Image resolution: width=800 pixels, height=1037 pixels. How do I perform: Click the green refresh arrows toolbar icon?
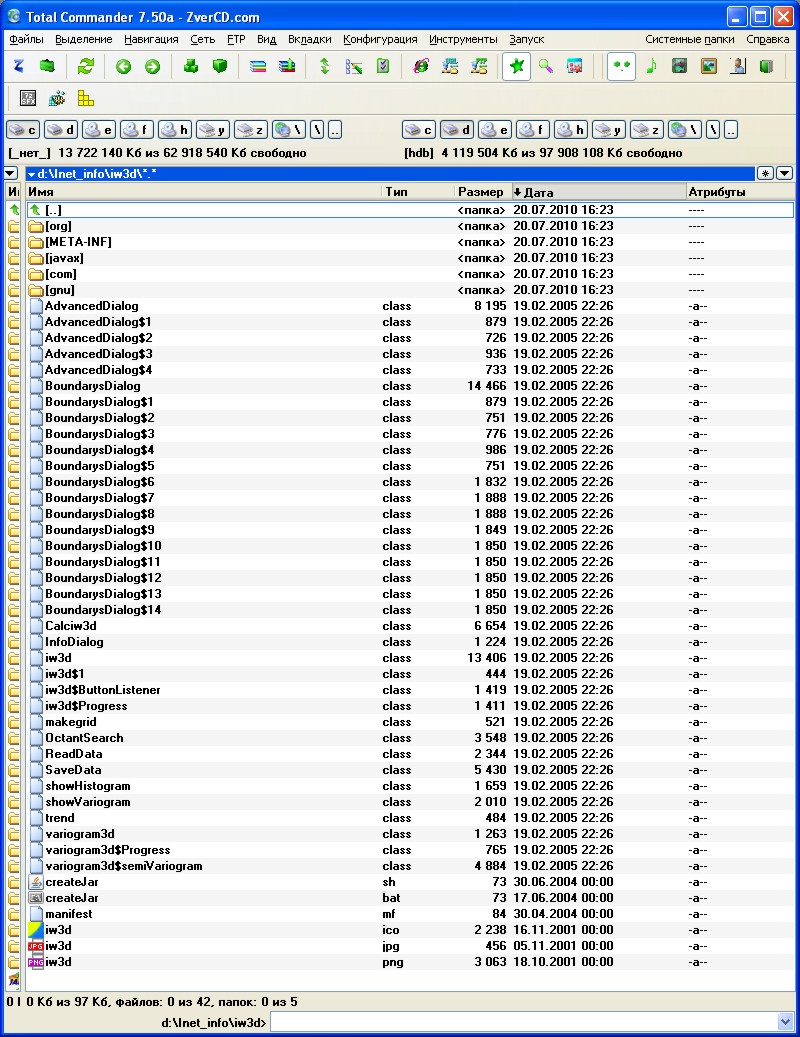pyautogui.click(x=86, y=66)
